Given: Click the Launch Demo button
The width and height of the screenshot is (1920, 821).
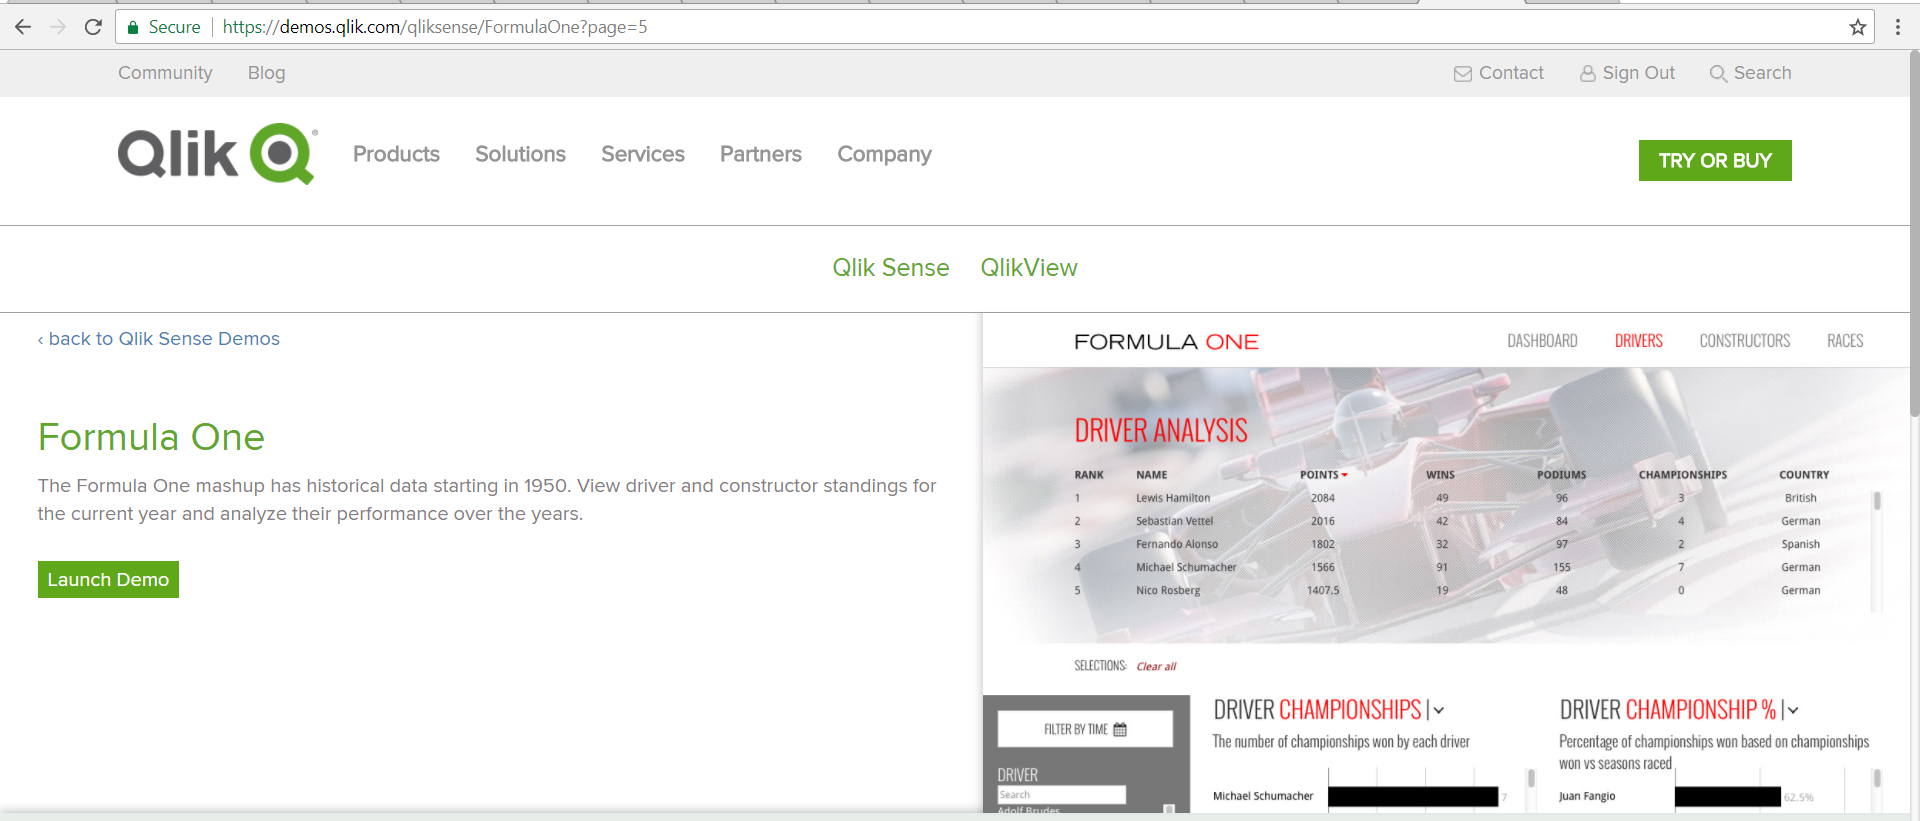Looking at the screenshot, I should [x=108, y=580].
